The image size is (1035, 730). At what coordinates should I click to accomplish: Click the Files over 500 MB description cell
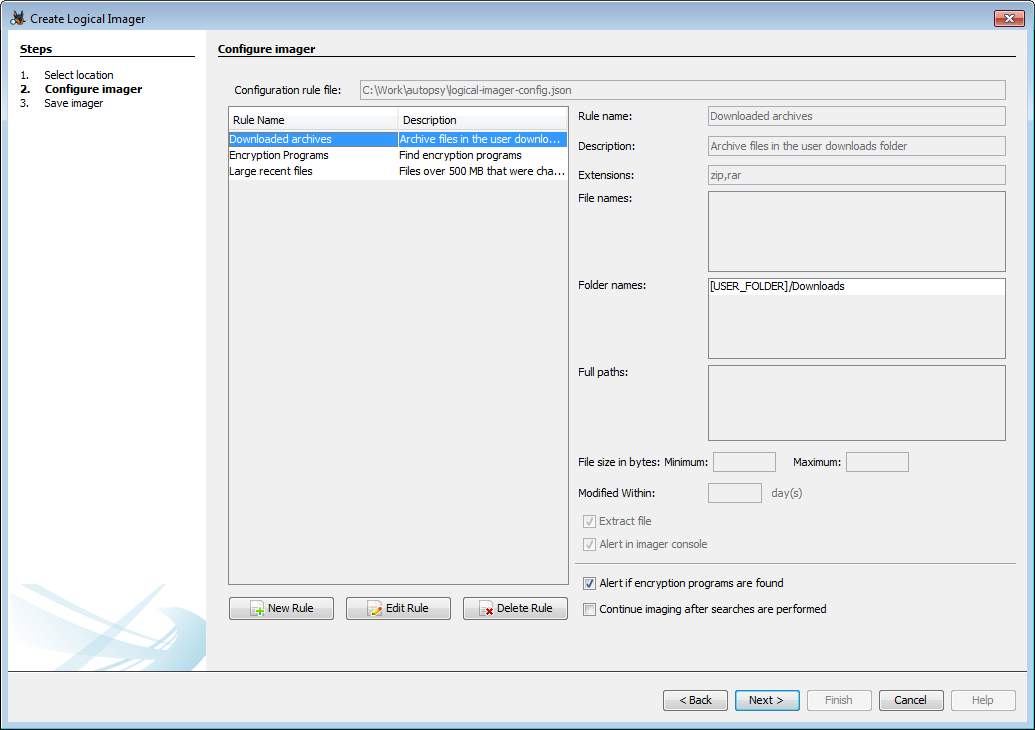point(483,171)
